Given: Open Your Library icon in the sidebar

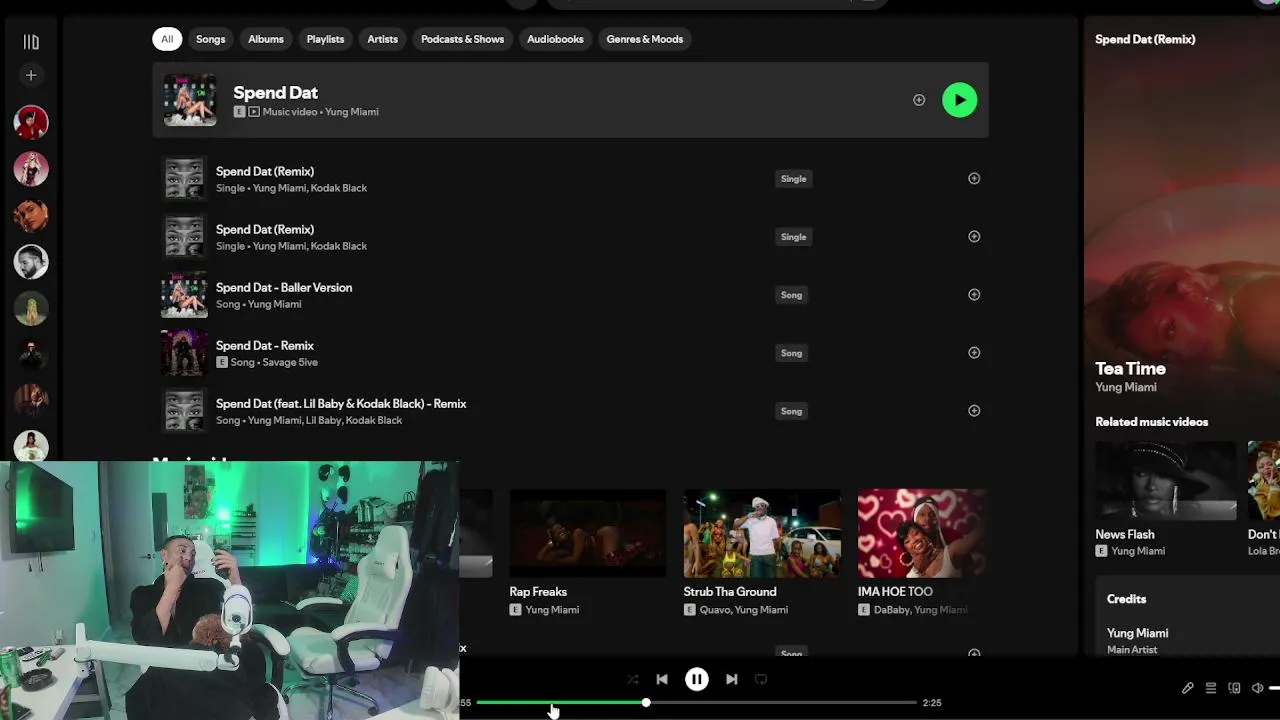Looking at the screenshot, I should 31,42.
